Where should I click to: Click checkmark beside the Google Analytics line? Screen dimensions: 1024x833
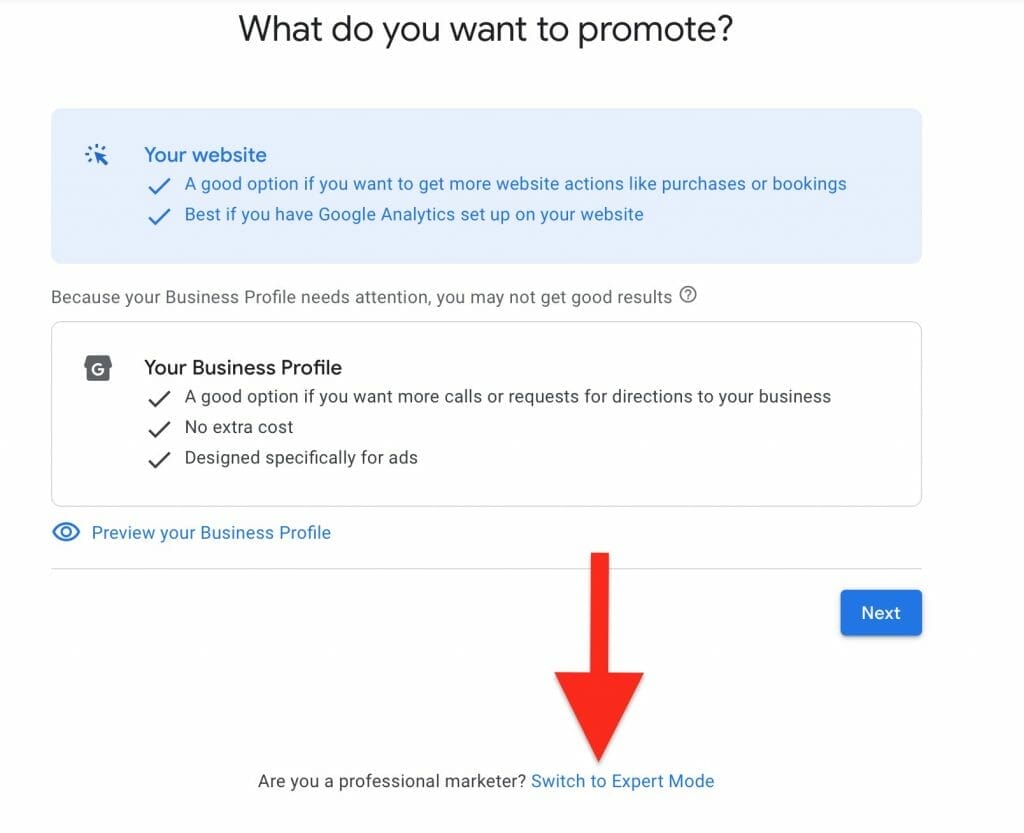(159, 216)
